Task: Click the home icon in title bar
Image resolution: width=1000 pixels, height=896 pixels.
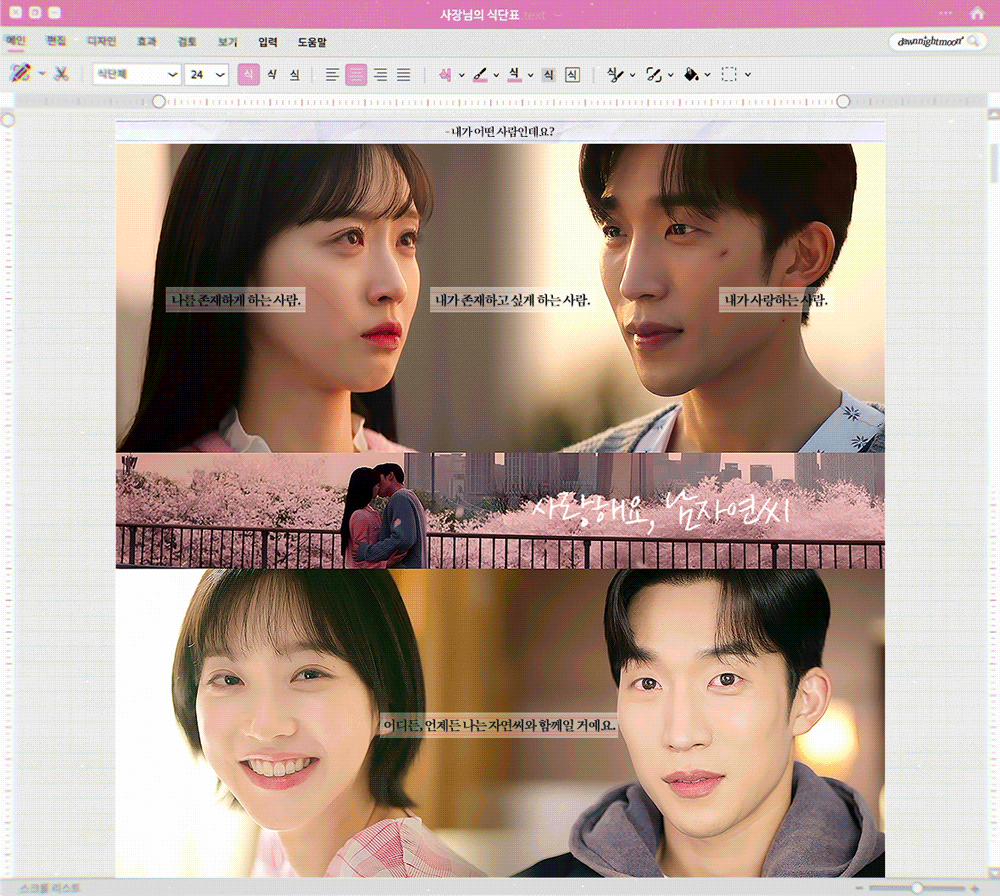Action: pyautogui.click(x=977, y=13)
